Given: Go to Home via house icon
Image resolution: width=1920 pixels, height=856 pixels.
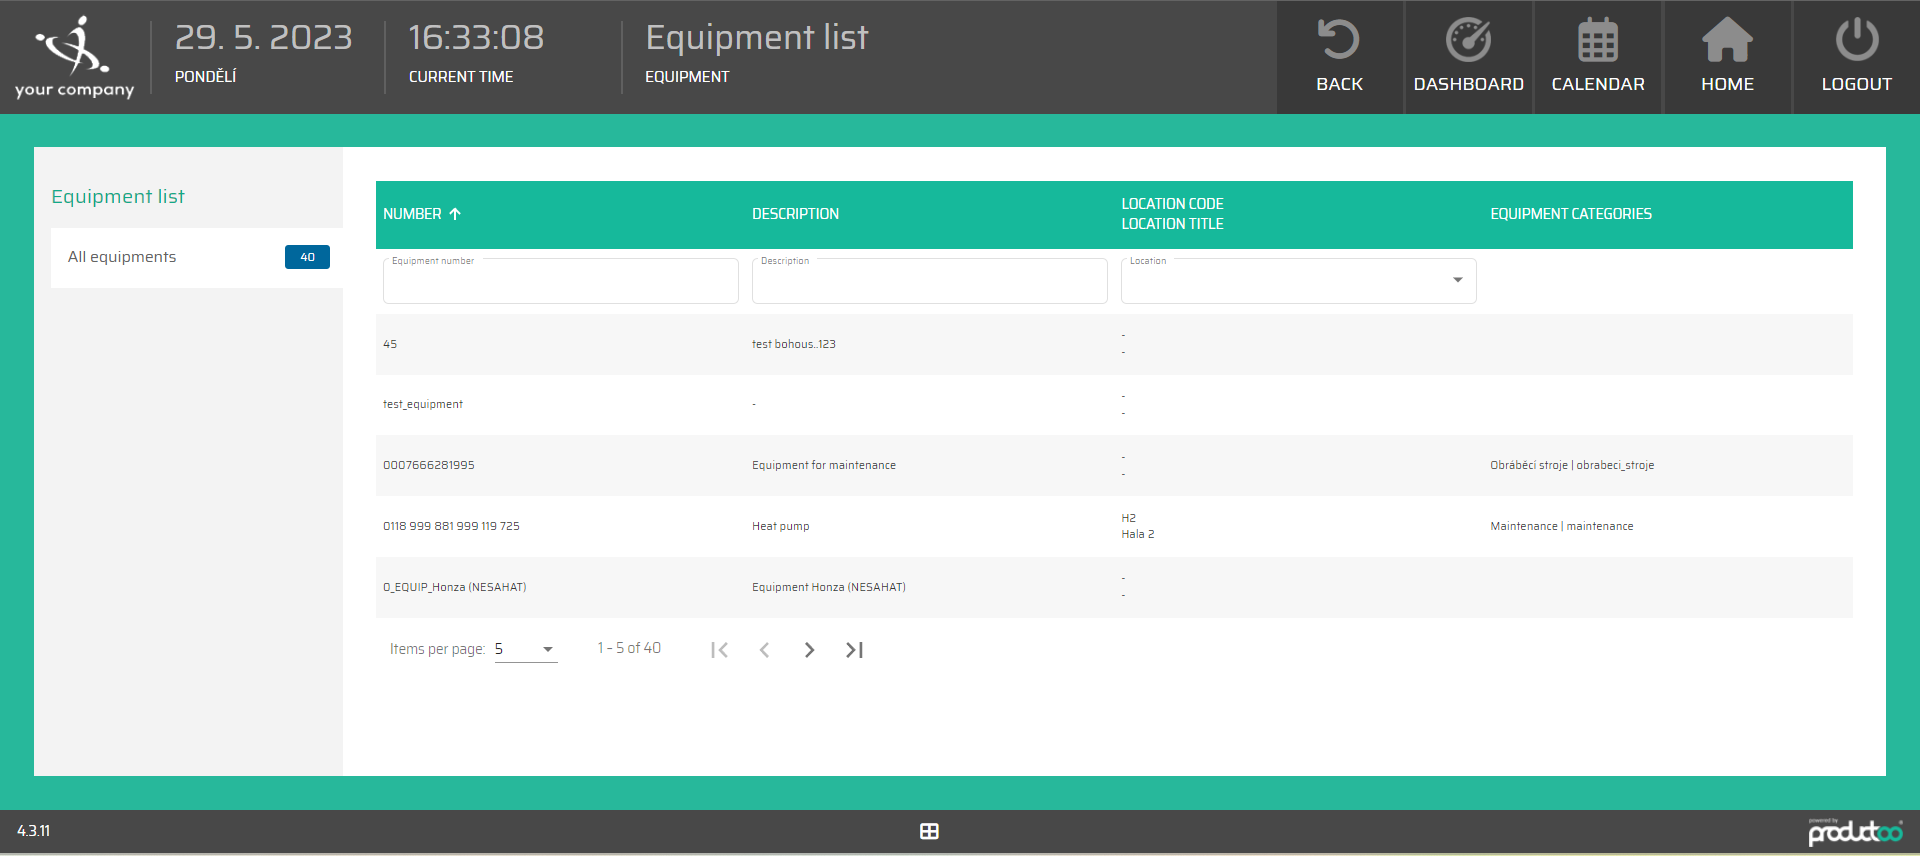Looking at the screenshot, I should [1727, 41].
